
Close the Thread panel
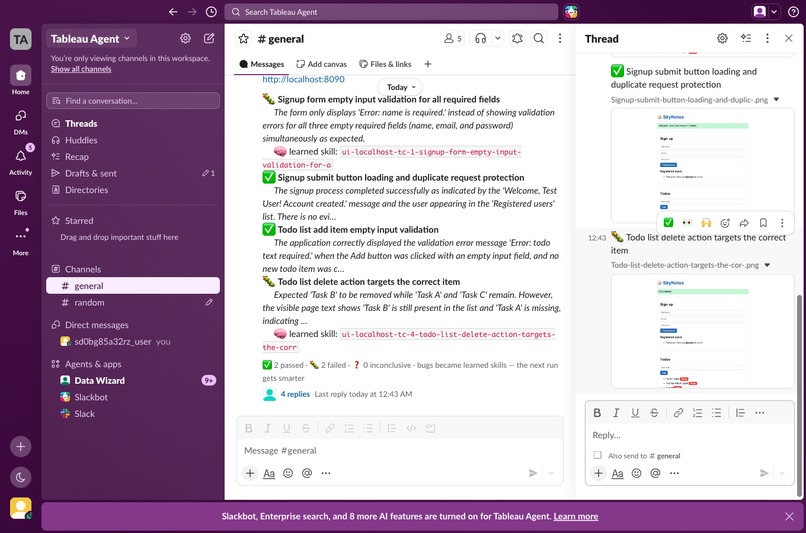[x=789, y=38]
